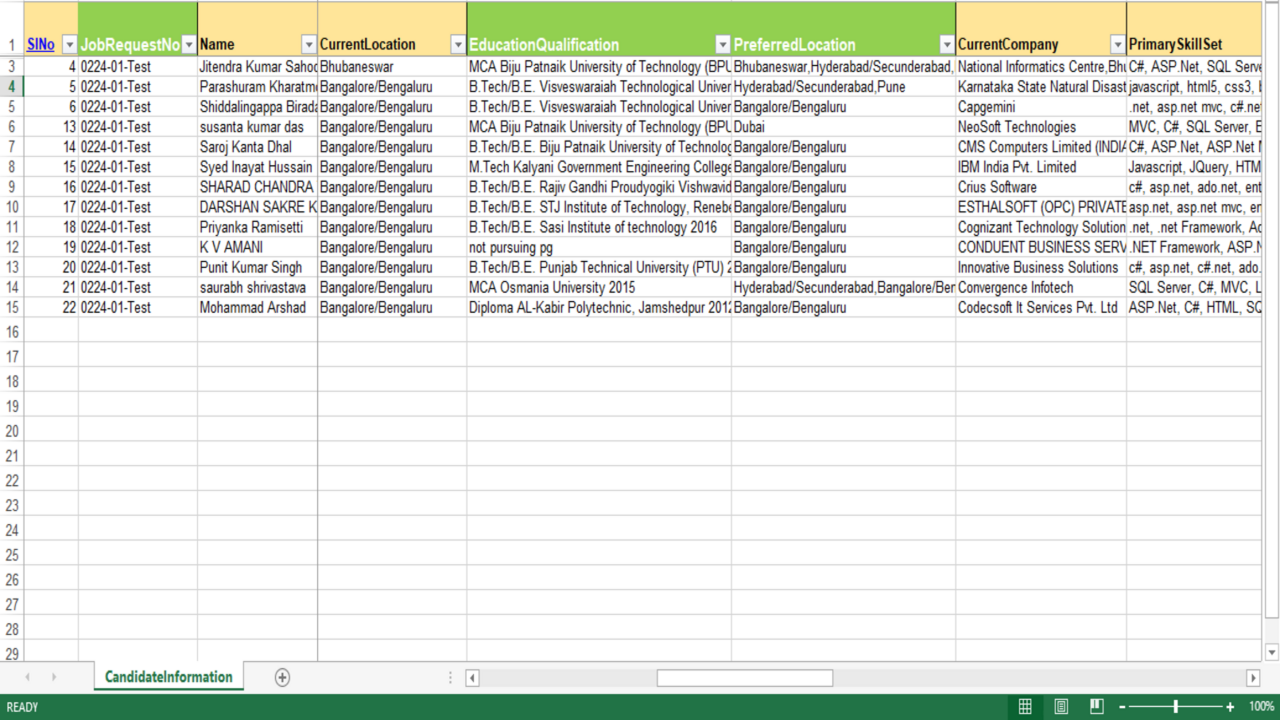Click the vertical scrollbar down arrow

click(x=1272, y=652)
